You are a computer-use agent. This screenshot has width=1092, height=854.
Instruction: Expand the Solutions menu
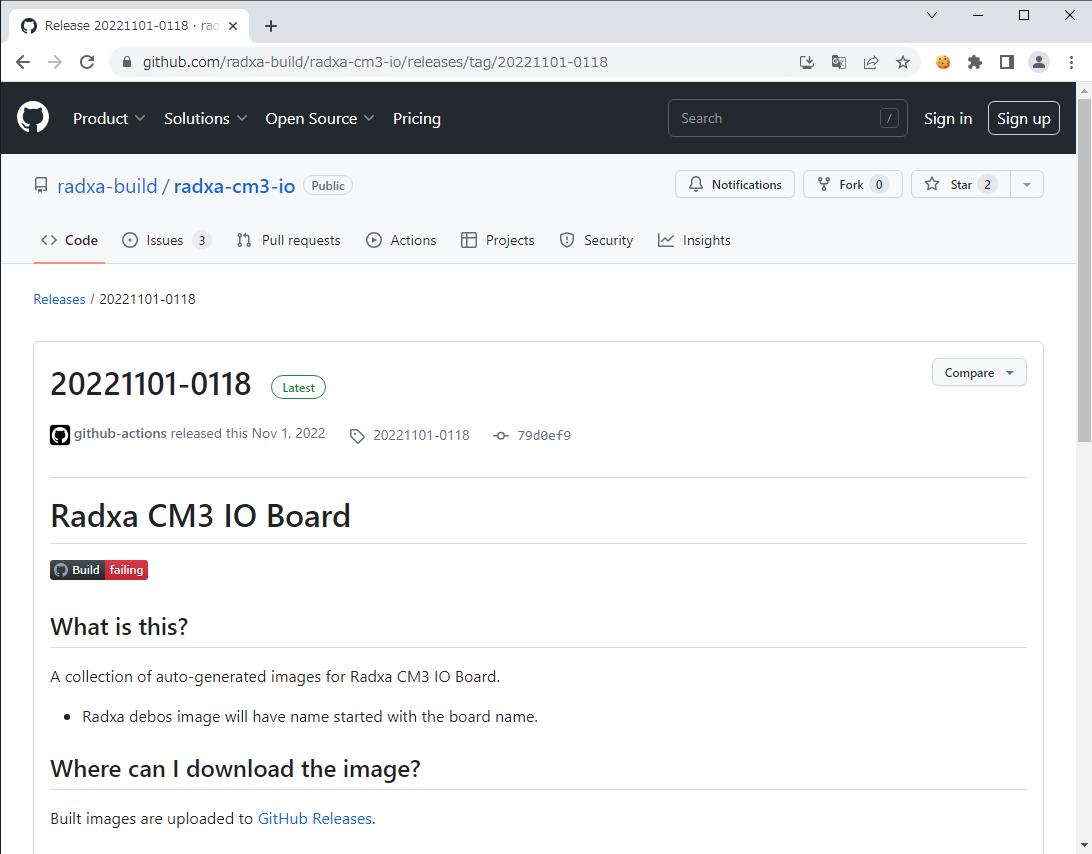(x=205, y=118)
